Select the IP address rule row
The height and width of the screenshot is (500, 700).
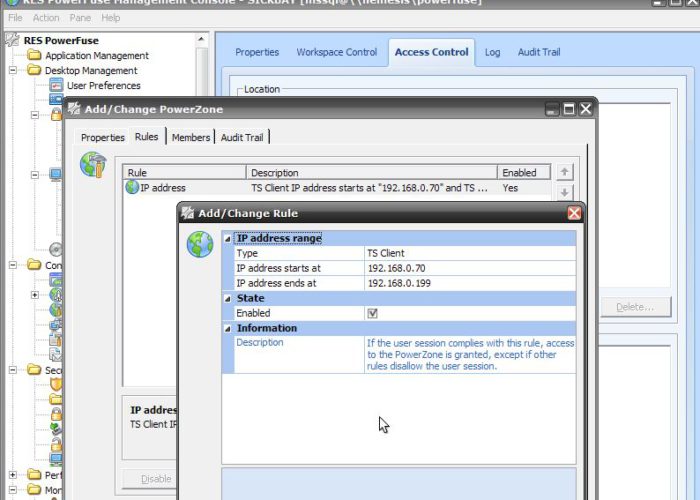click(337, 188)
